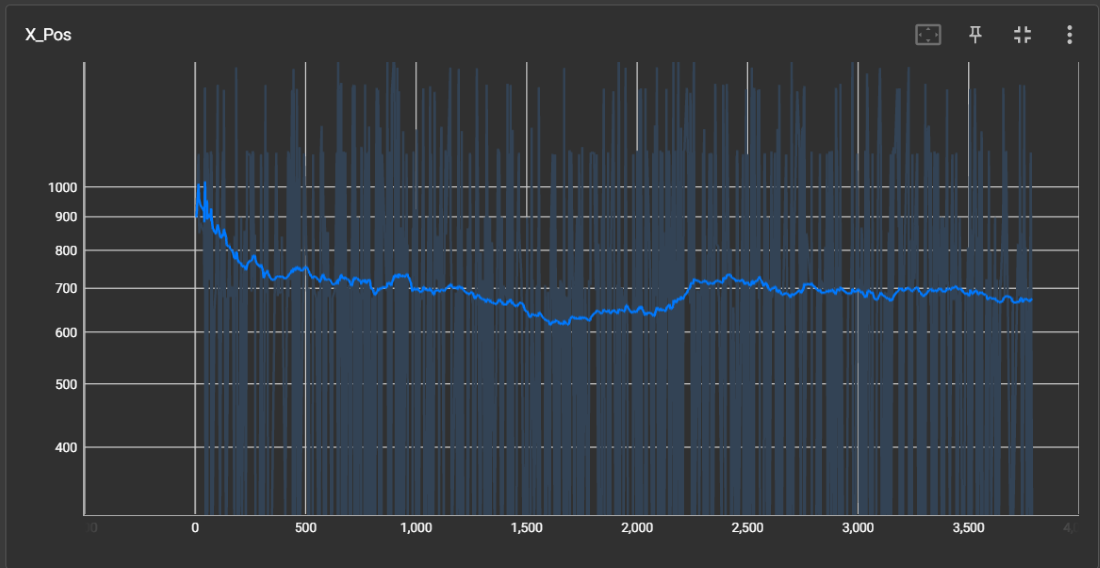Click the 0 tick on the x-axis
Viewport: 1100px width, 568px height.
(194, 528)
